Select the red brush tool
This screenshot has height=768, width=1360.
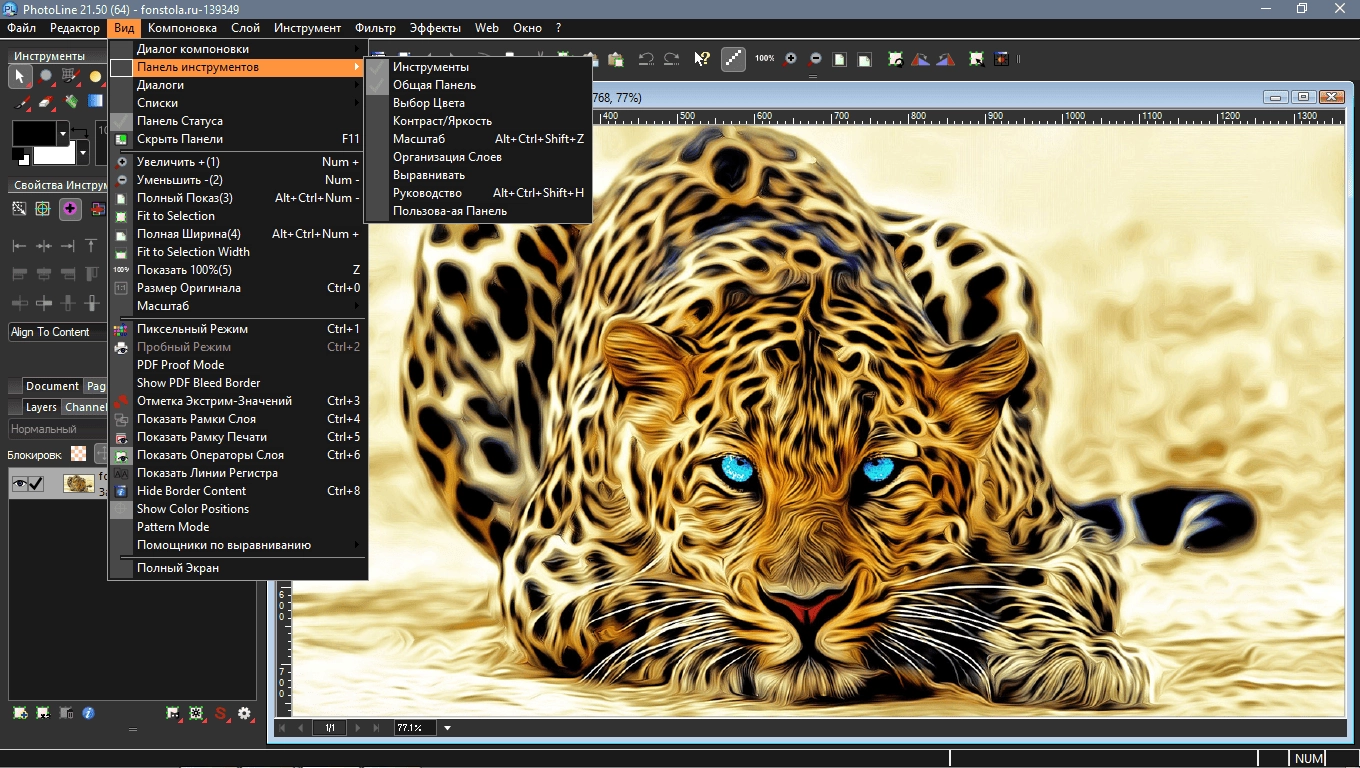(20, 101)
